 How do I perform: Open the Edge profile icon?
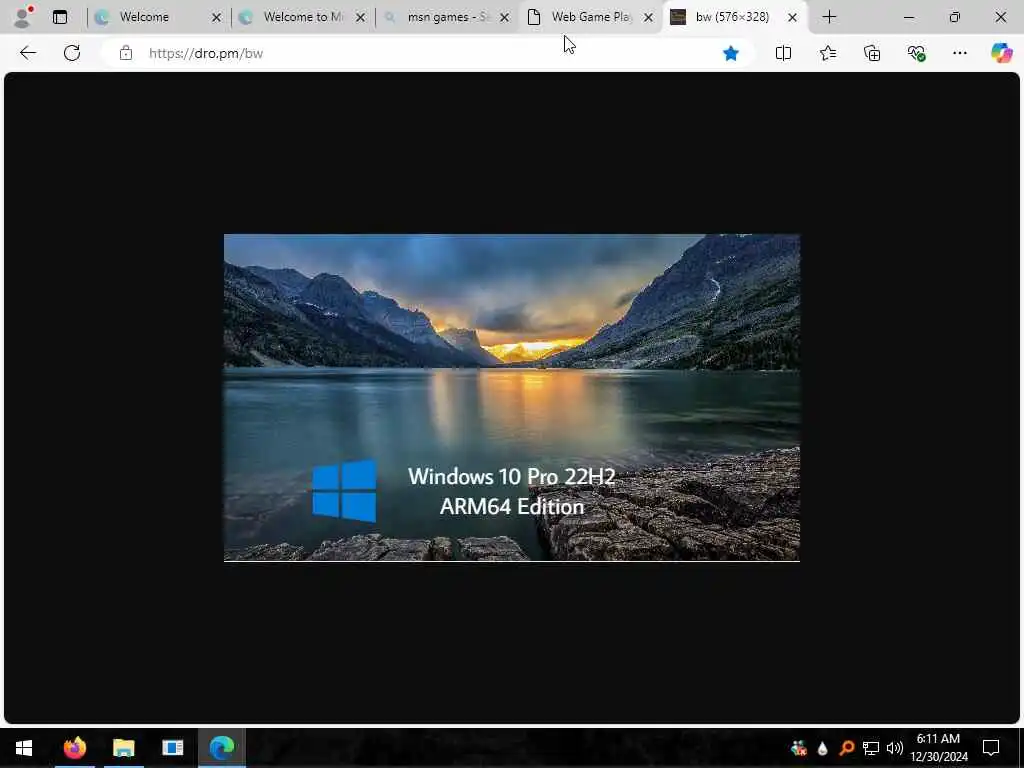click(23, 16)
